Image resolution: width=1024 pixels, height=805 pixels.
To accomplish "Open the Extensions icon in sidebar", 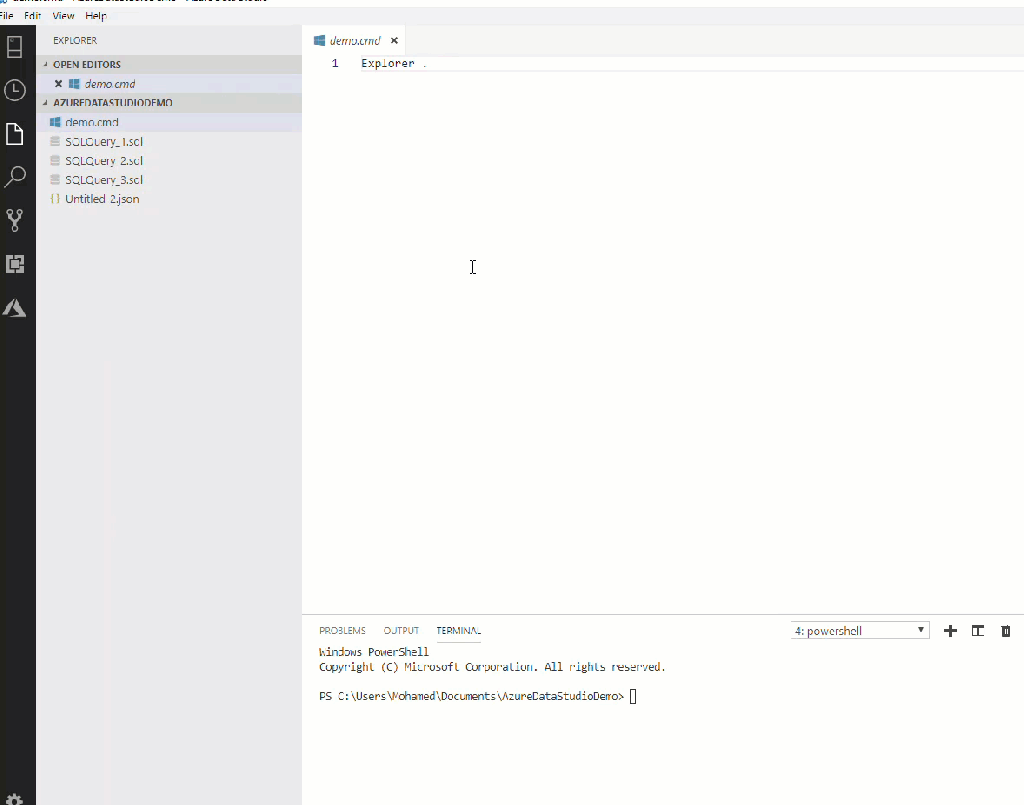I will pyautogui.click(x=15, y=264).
